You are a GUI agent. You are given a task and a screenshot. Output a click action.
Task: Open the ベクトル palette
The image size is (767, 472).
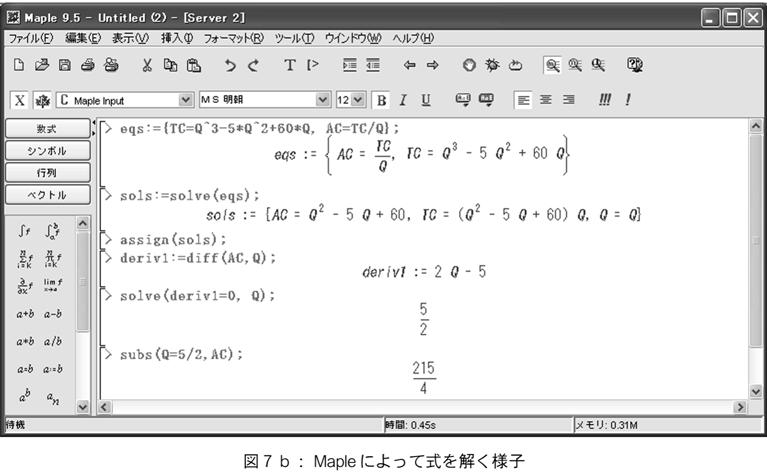click(x=47, y=195)
